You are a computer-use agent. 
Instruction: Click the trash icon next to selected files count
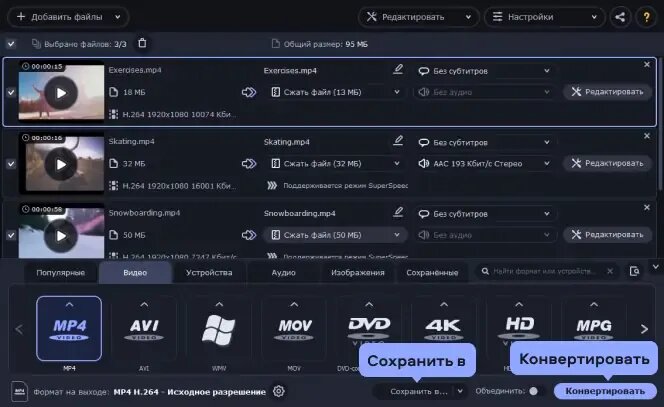pyautogui.click(x=142, y=43)
